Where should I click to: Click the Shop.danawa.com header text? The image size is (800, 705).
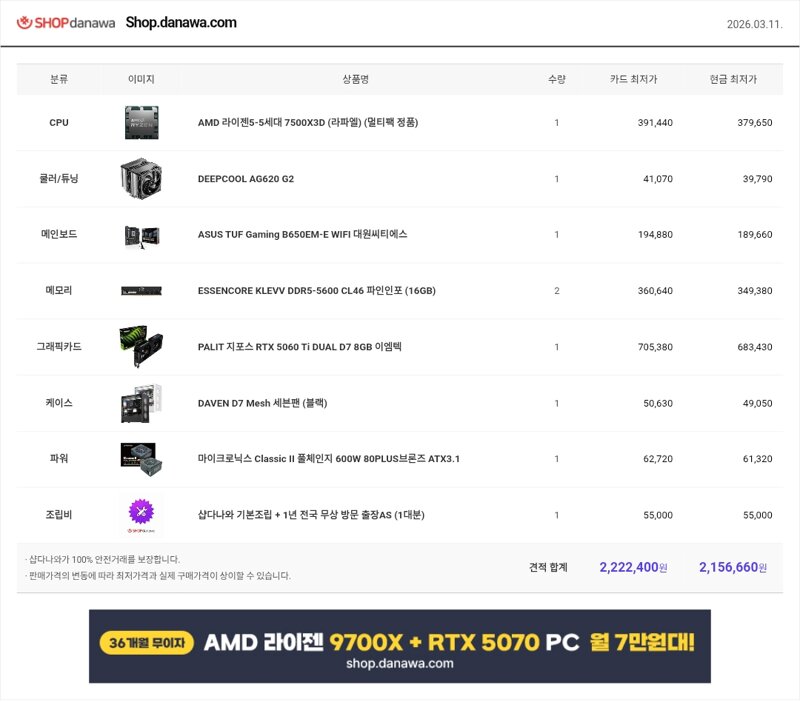point(181,23)
